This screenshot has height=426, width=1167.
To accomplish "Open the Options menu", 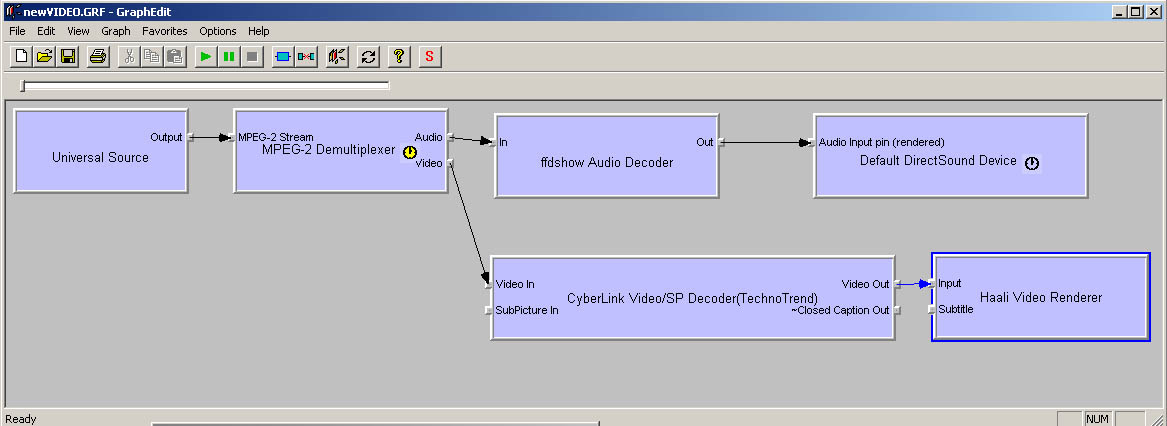I will pyautogui.click(x=218, y=31).
